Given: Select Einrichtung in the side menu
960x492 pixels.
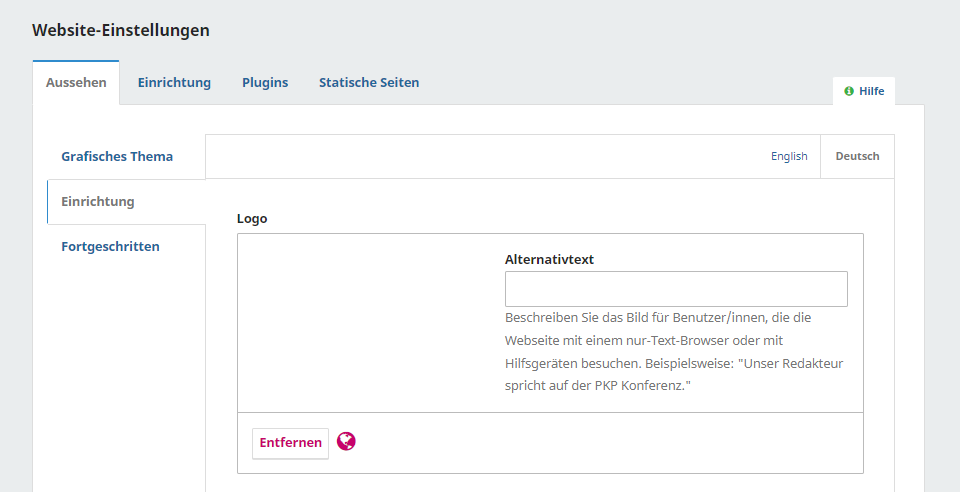Looking at the screenshot, I should point(98,202).
